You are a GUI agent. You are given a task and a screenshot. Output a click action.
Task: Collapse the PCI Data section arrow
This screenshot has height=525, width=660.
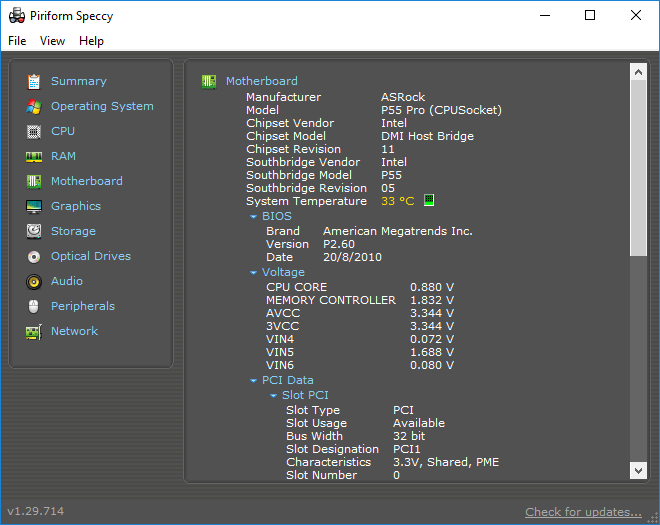click(253, 381)
